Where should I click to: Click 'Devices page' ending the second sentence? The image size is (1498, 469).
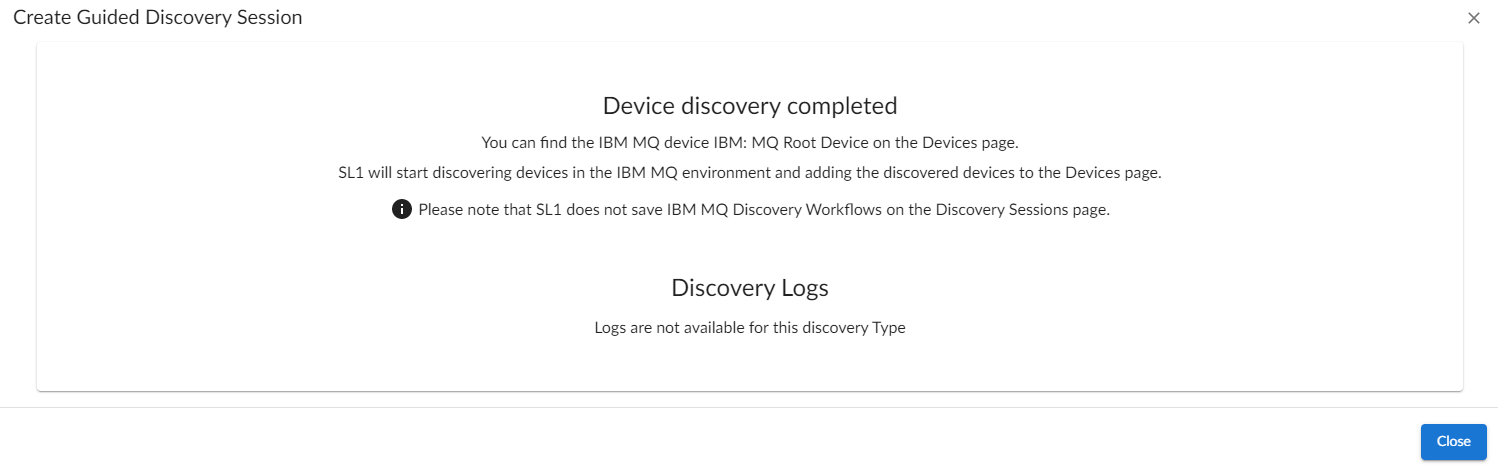[1113, 172]
